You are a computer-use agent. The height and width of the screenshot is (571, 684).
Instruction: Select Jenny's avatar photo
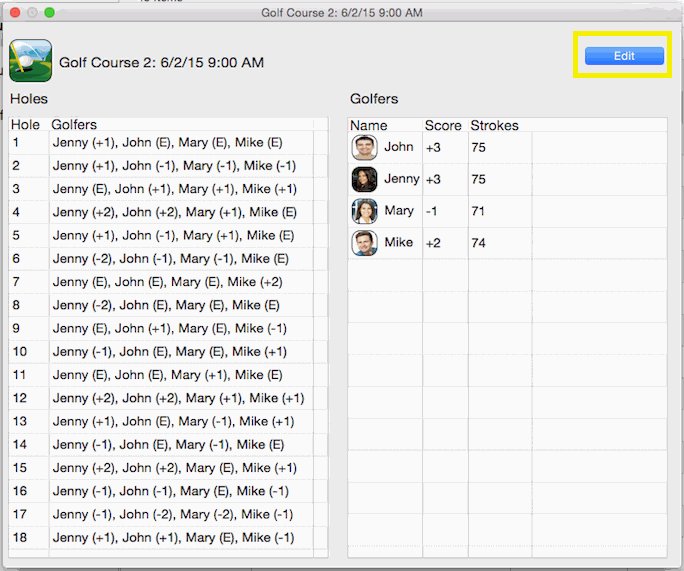pyautogui.click(x=364, y=179)
